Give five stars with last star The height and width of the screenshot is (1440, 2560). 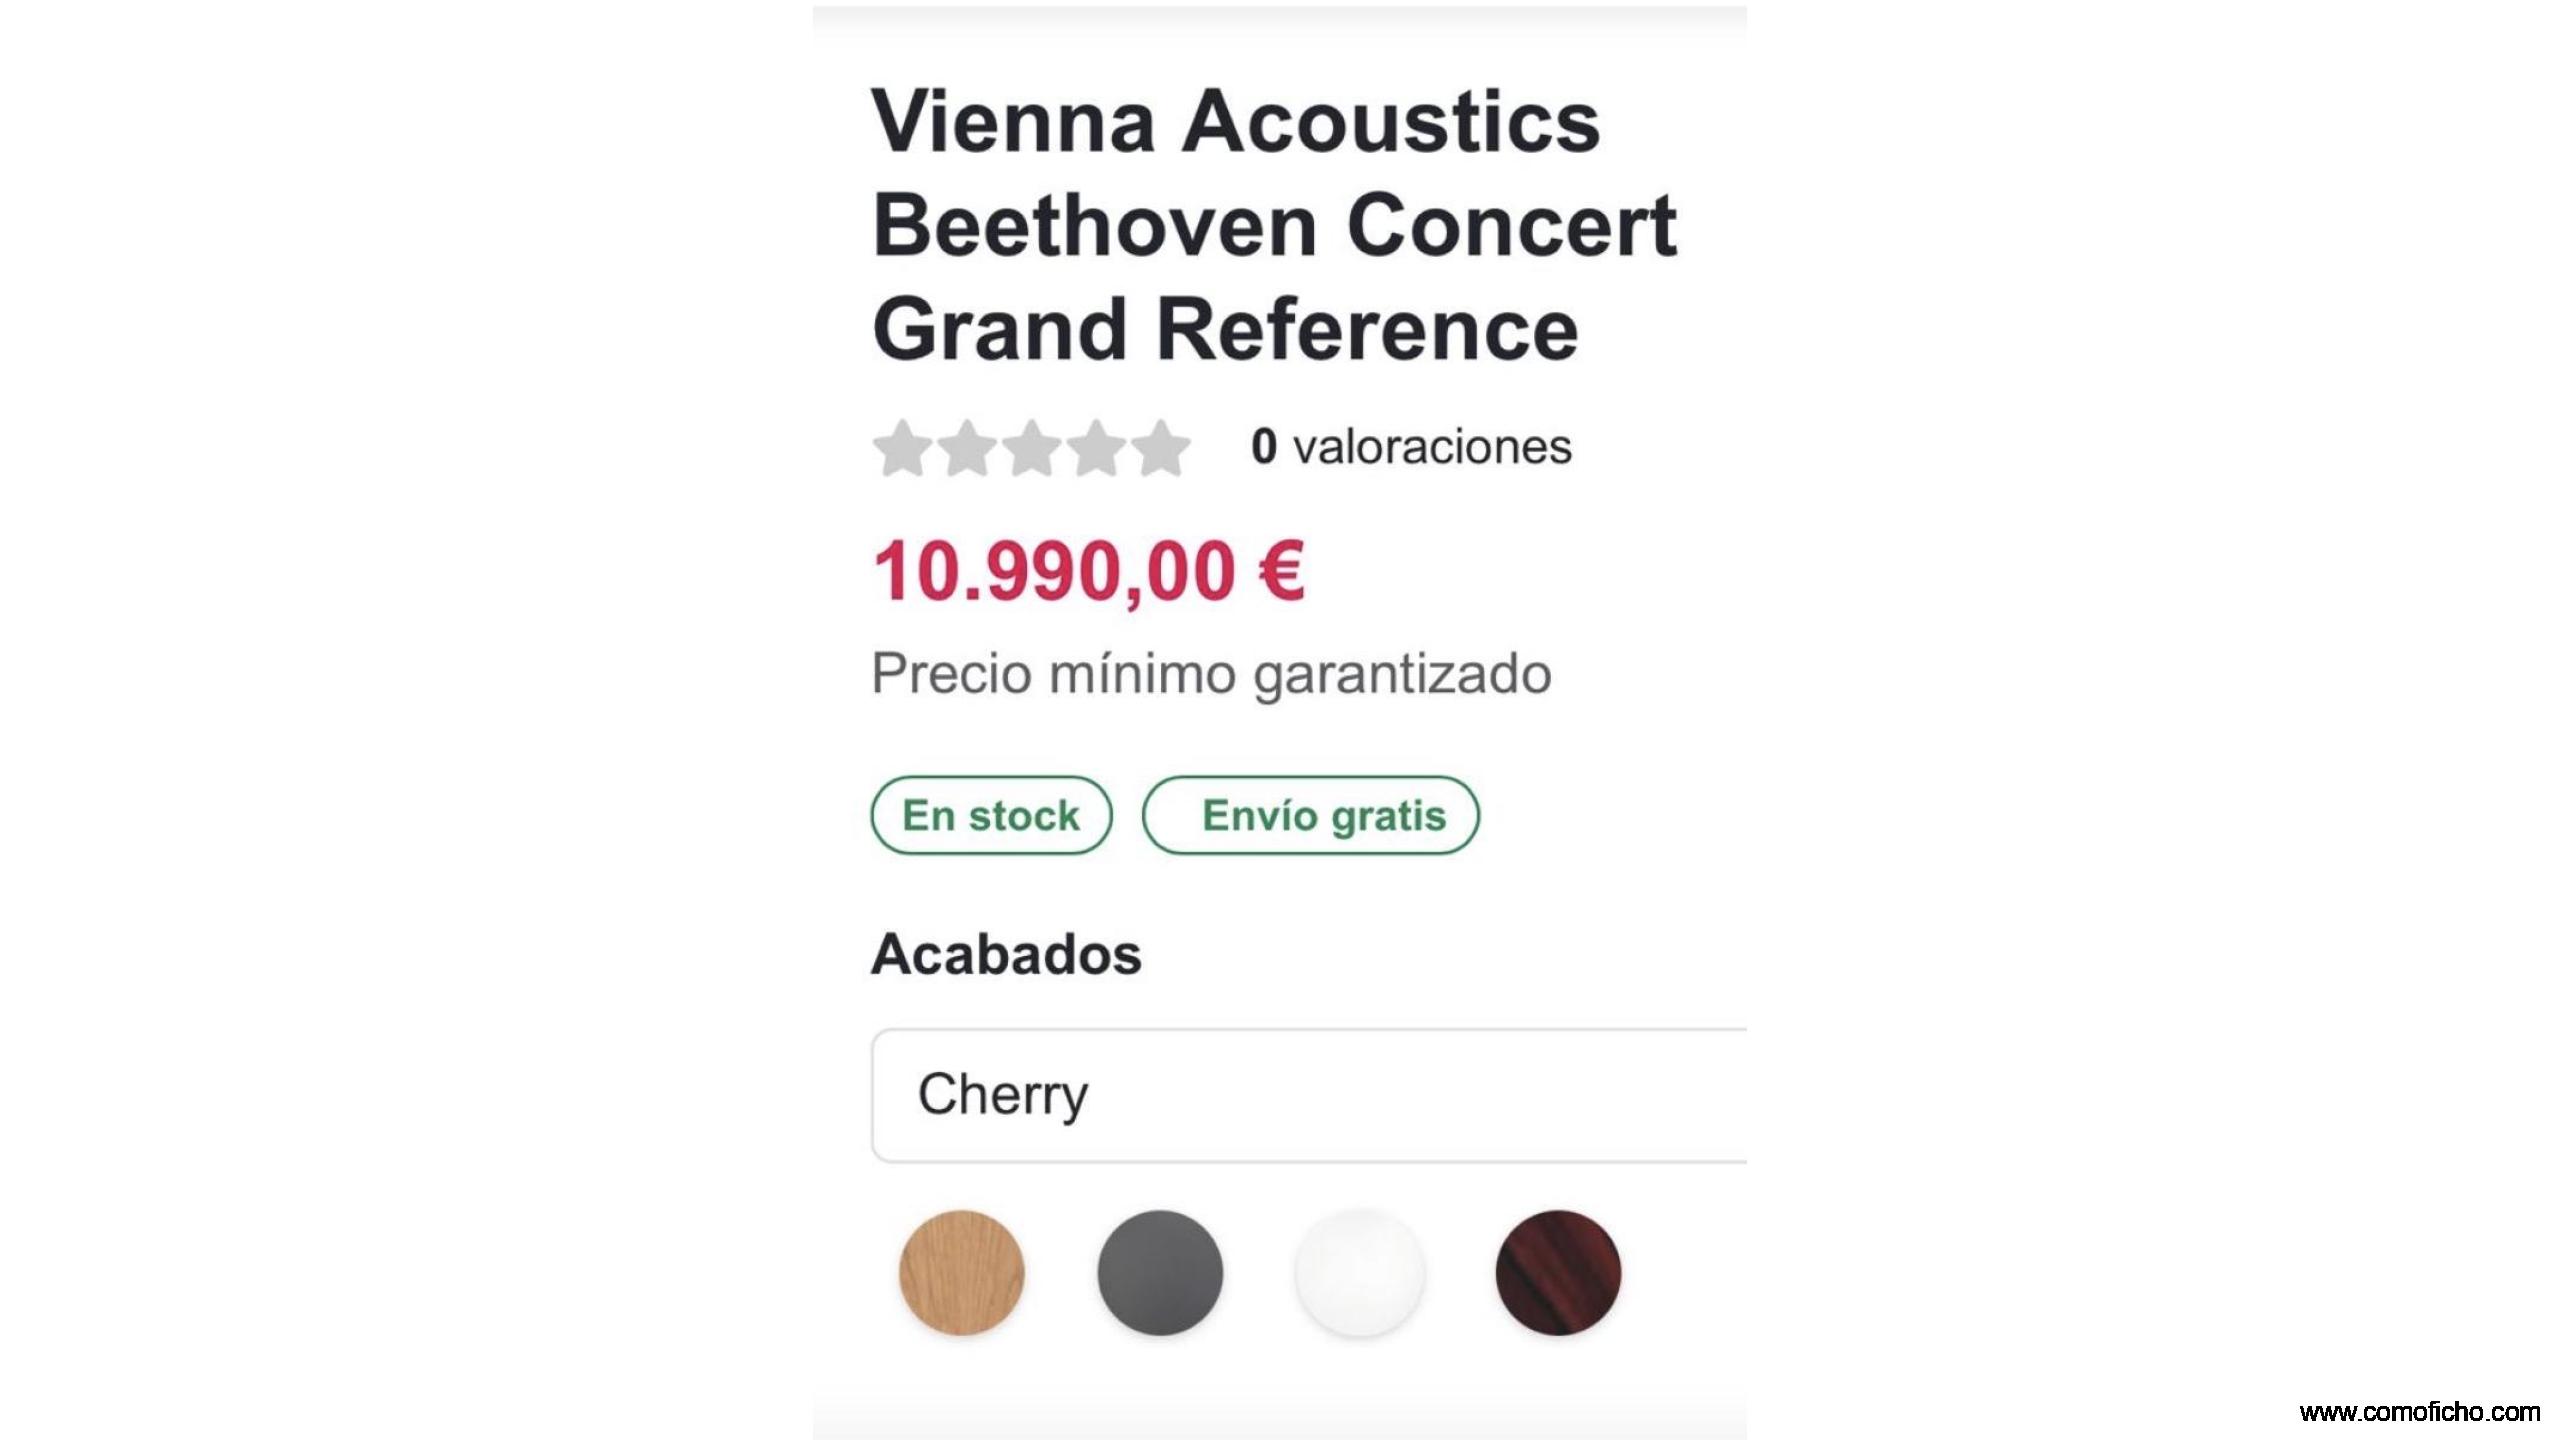point(1160,448)
